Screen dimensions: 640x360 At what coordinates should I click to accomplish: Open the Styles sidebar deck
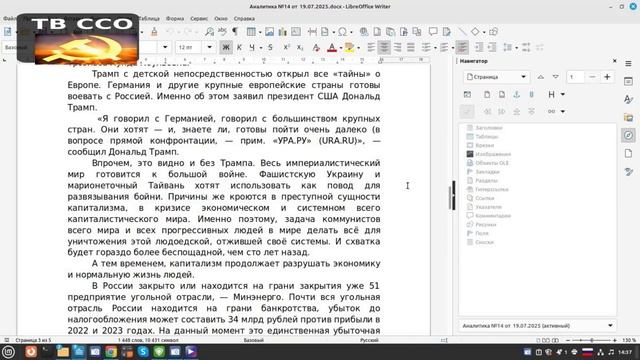coord(629,99)
